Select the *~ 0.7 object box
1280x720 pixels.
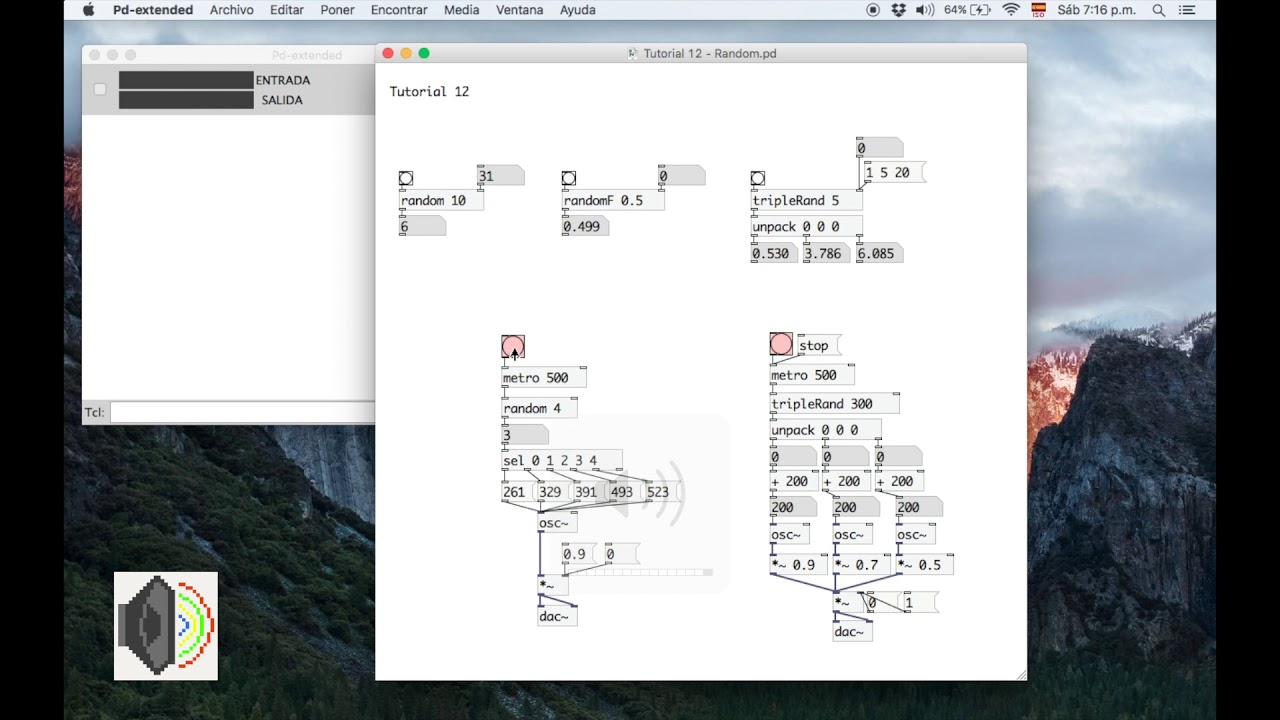click(863, 565)
